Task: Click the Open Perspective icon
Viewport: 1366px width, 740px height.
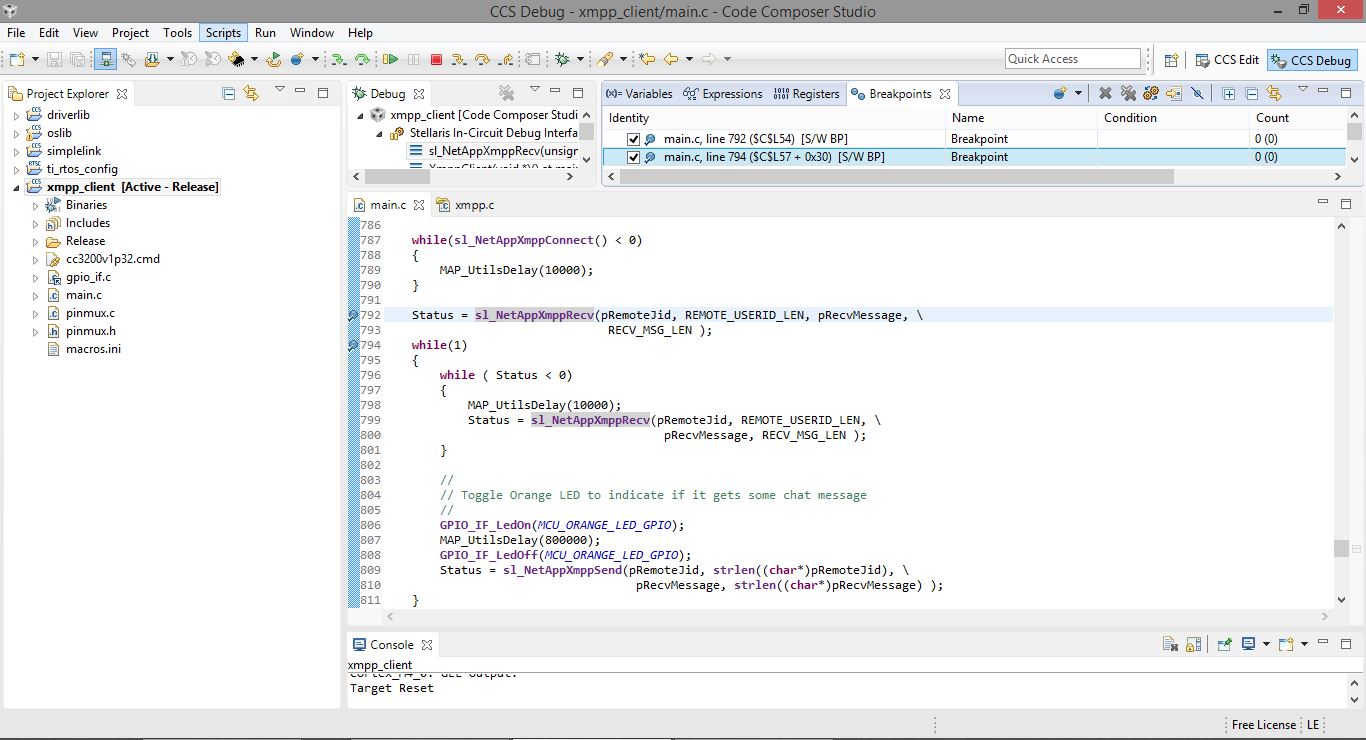Action: tap(1172, 60)
